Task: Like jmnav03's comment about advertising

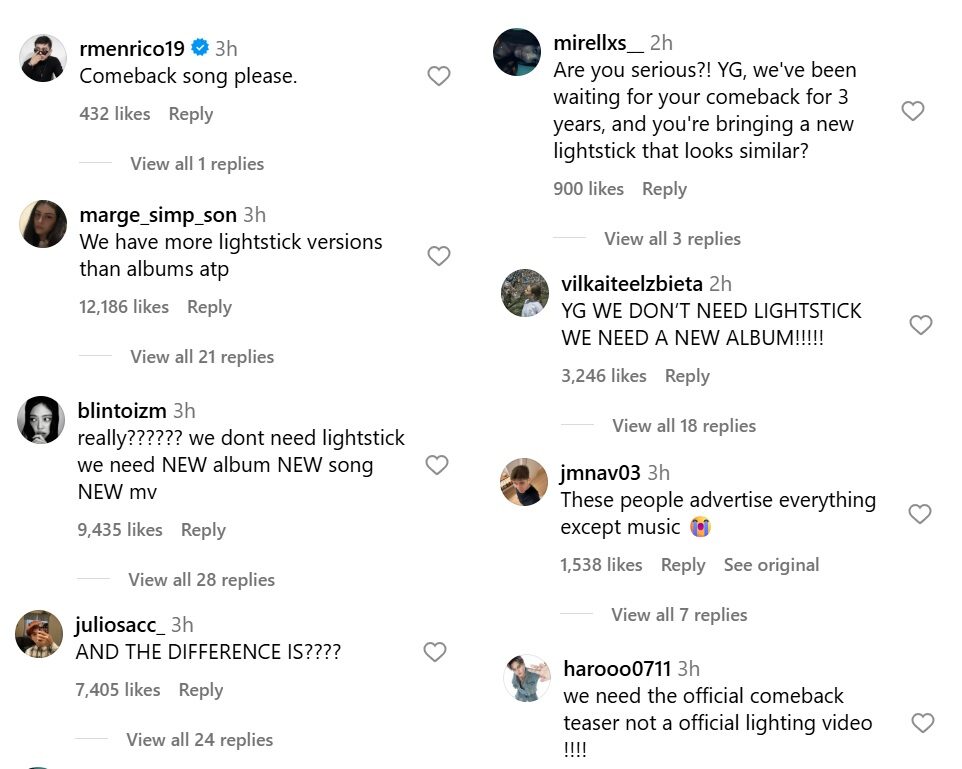Action: pos(920,514)
